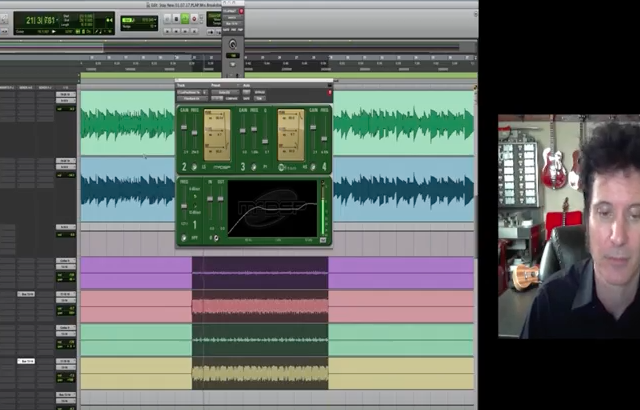Toggle the Band 4 enable button
Screen dimensions: 640x410
[x=313, y=167]
